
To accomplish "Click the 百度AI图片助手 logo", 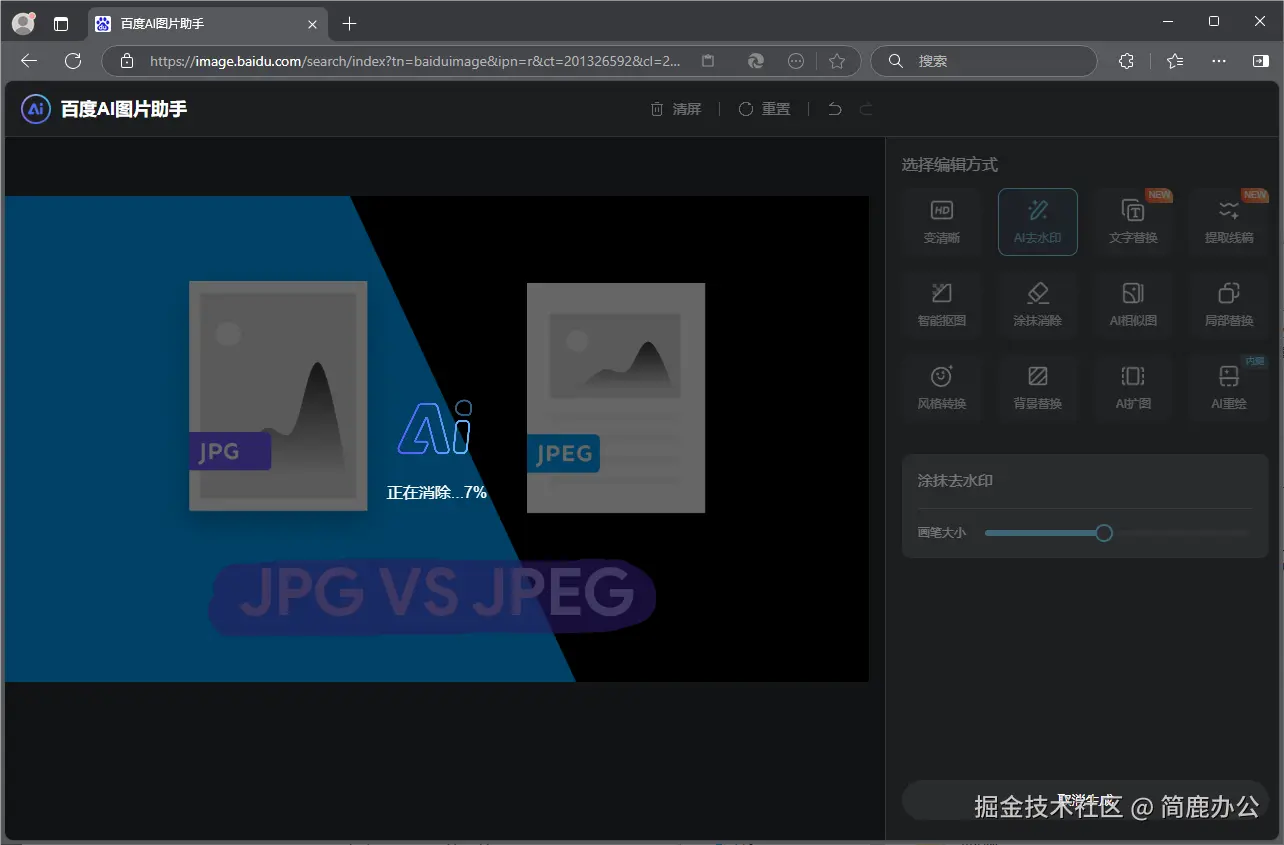I will pos(104,109).
